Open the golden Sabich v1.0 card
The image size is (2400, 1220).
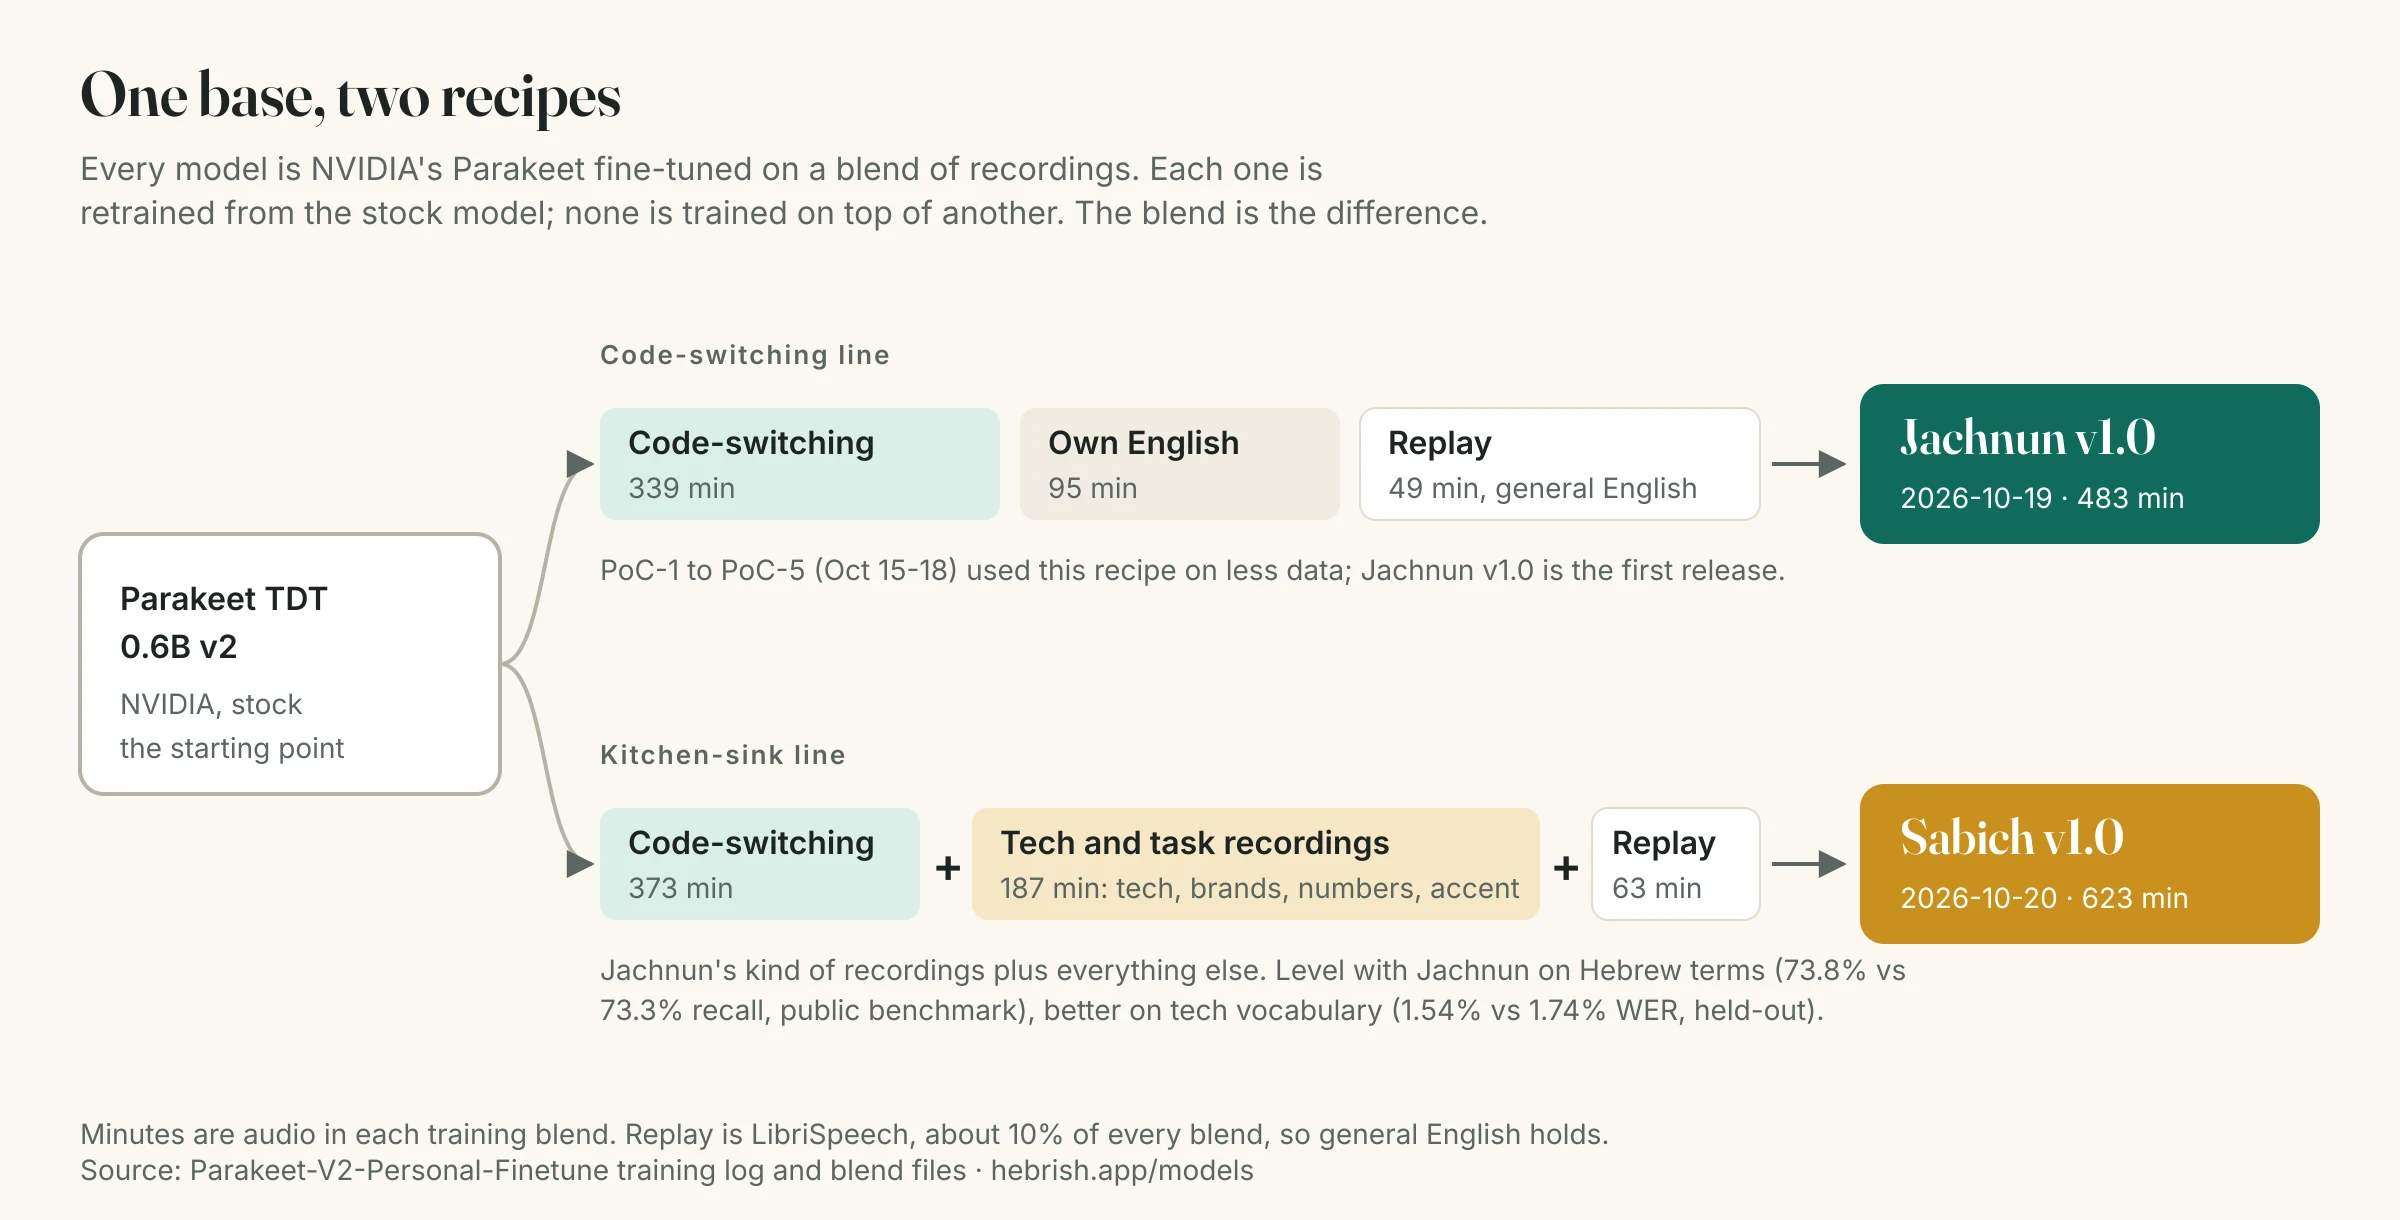pos(2090,864)
